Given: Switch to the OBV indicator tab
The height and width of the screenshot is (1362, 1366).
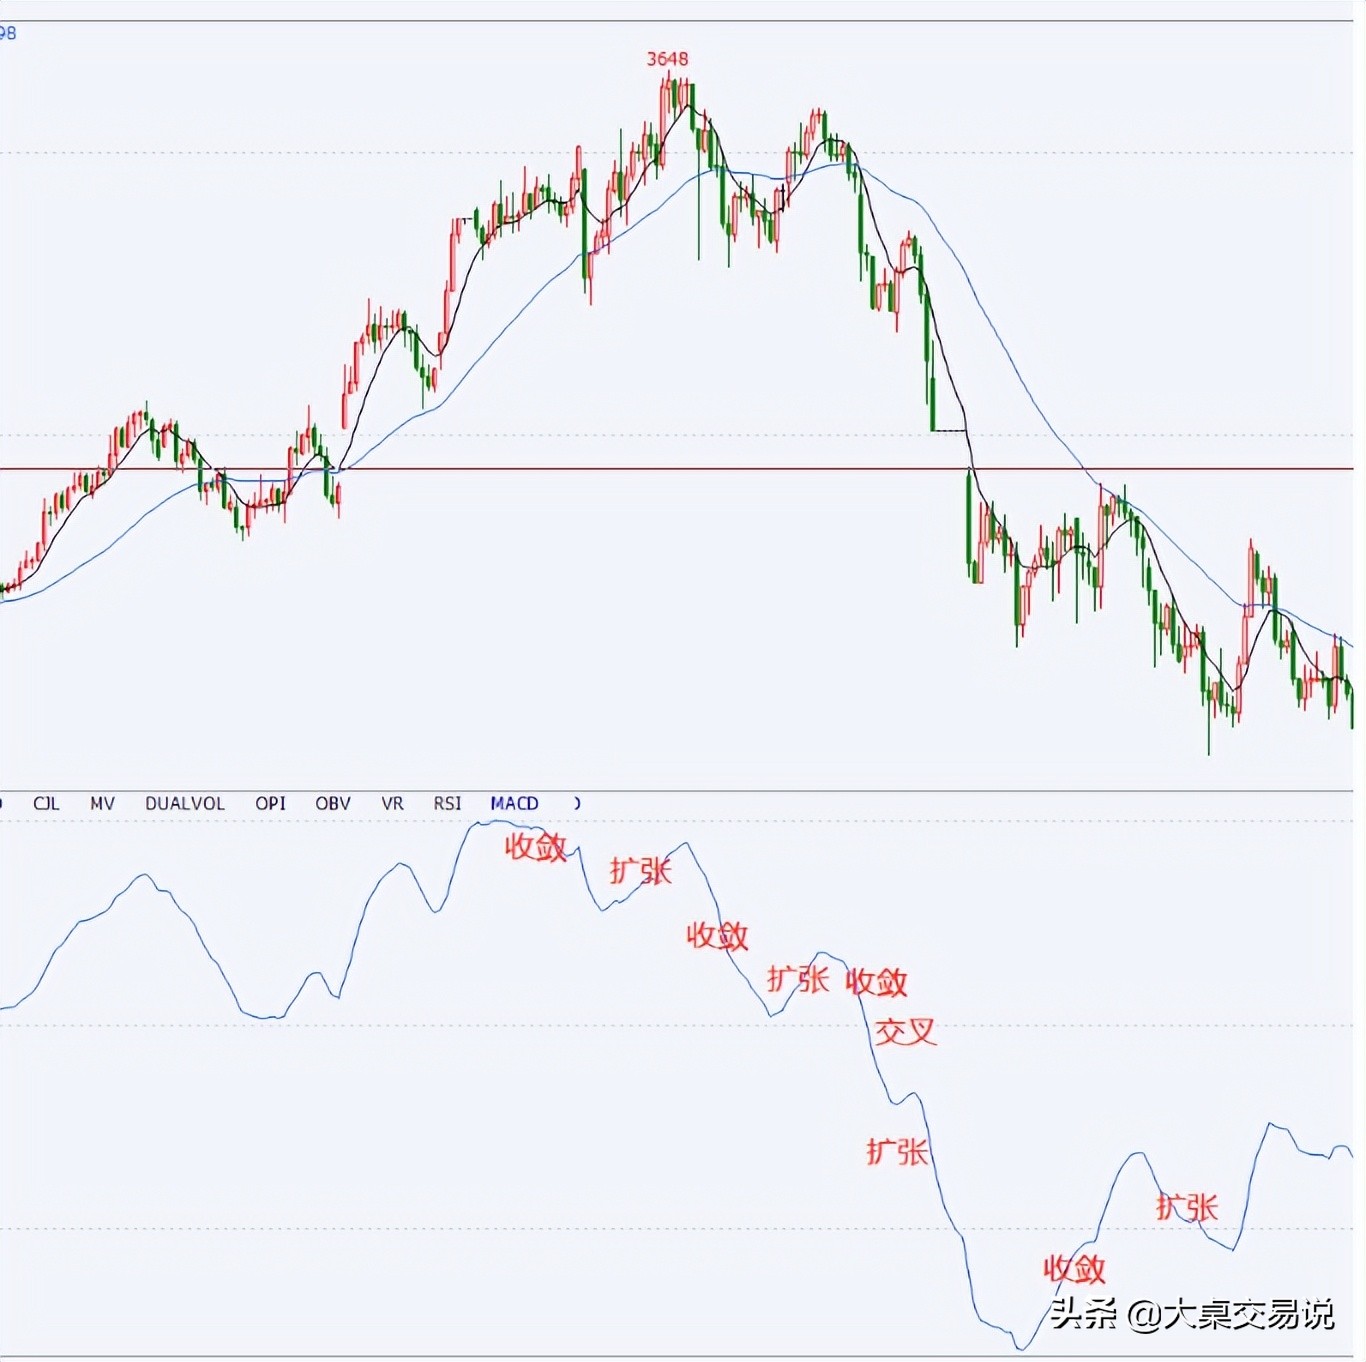Looking at the screenshot, I should pyautogui.click(x=333, y=803).
